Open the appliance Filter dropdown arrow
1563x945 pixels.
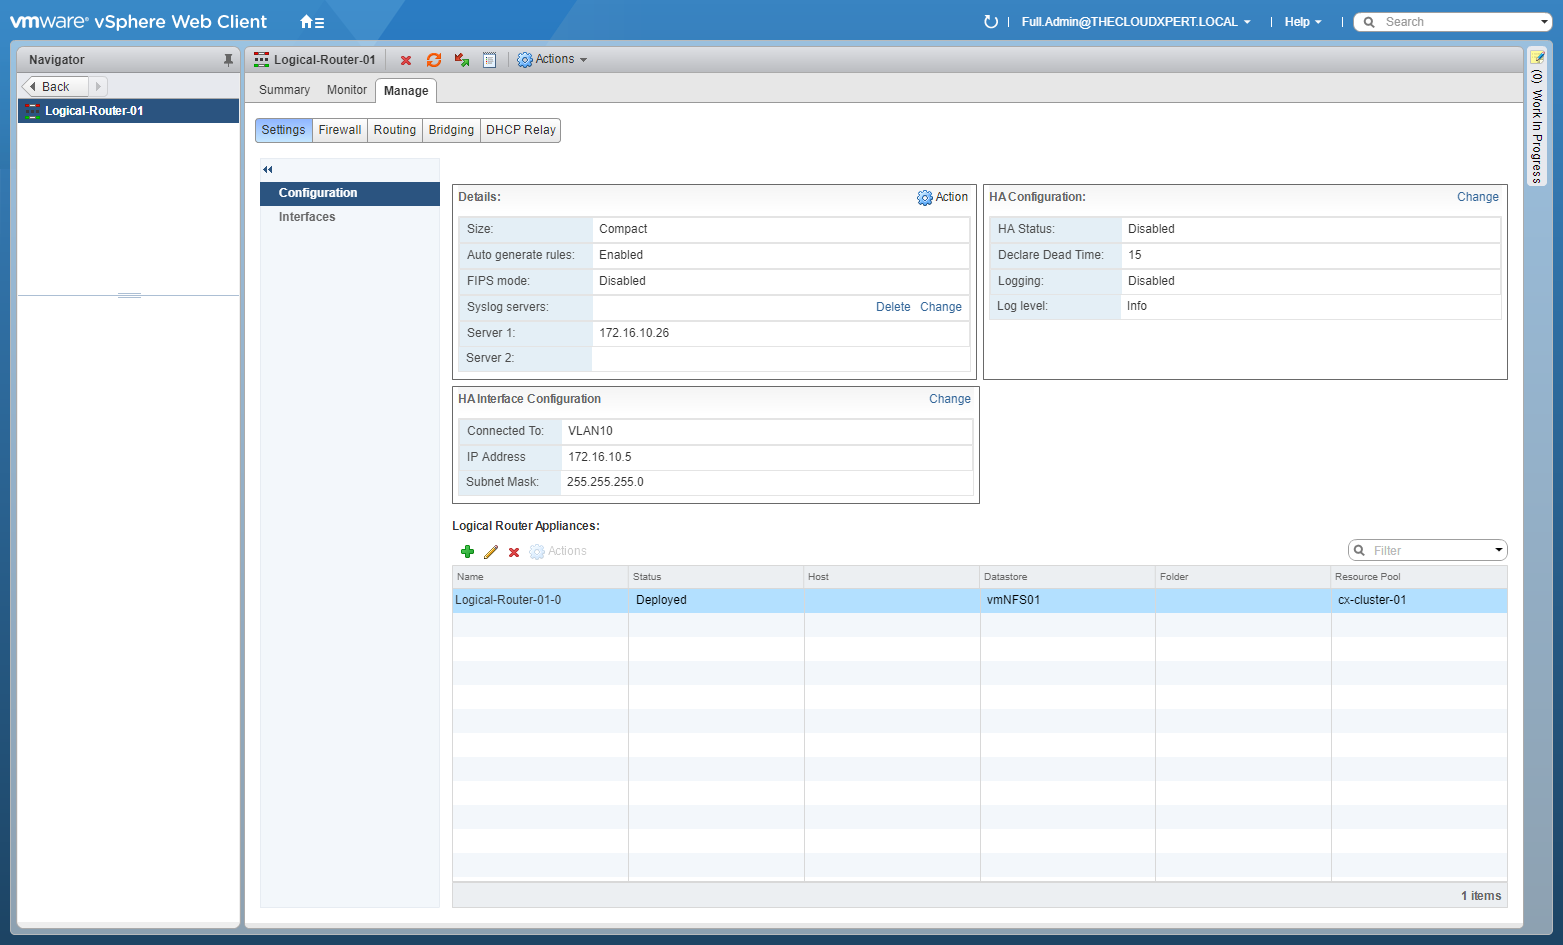coord(1498,550)
